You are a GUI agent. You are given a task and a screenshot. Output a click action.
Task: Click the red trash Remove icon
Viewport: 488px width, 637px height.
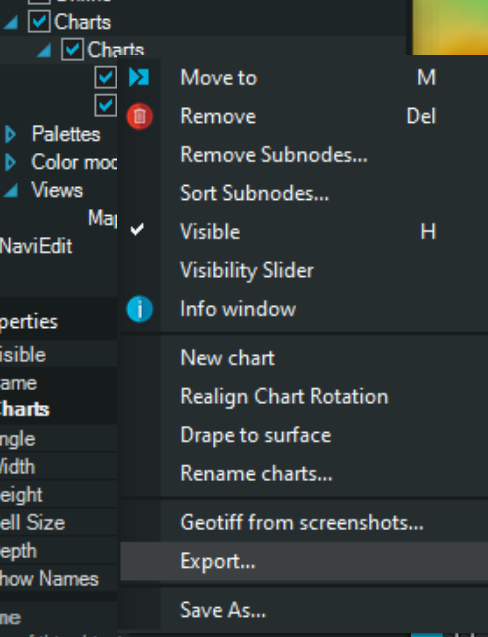(139, 116)
